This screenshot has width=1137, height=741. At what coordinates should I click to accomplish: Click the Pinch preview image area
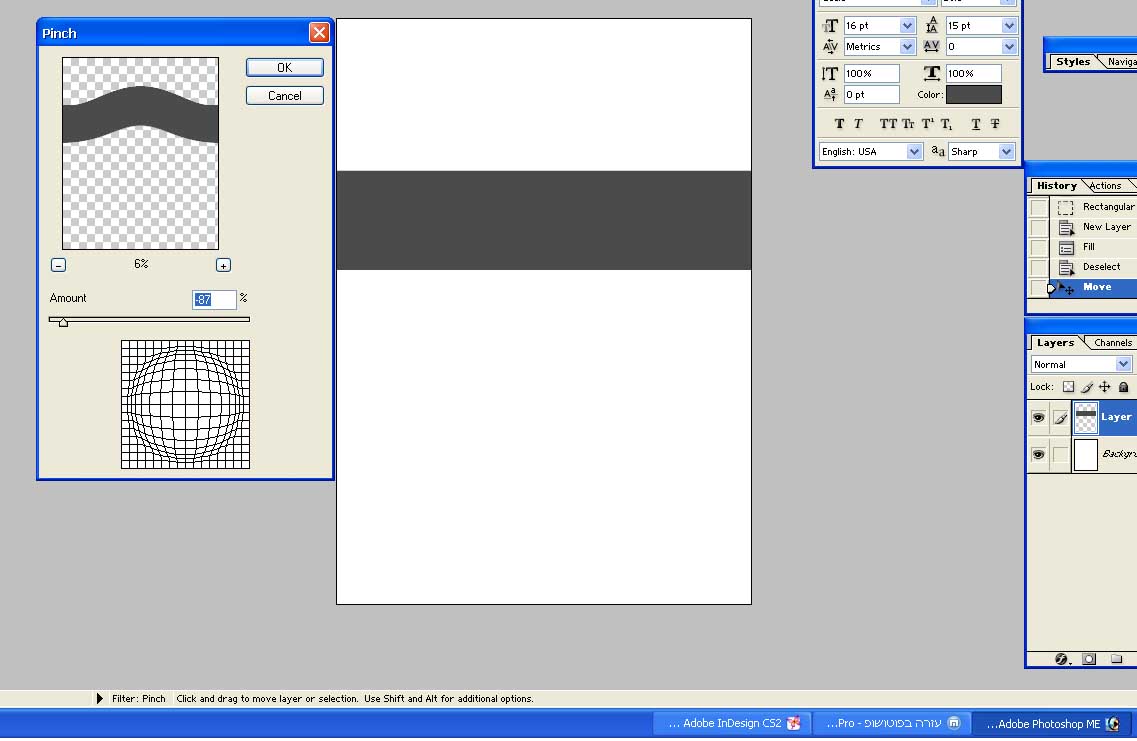141,154
